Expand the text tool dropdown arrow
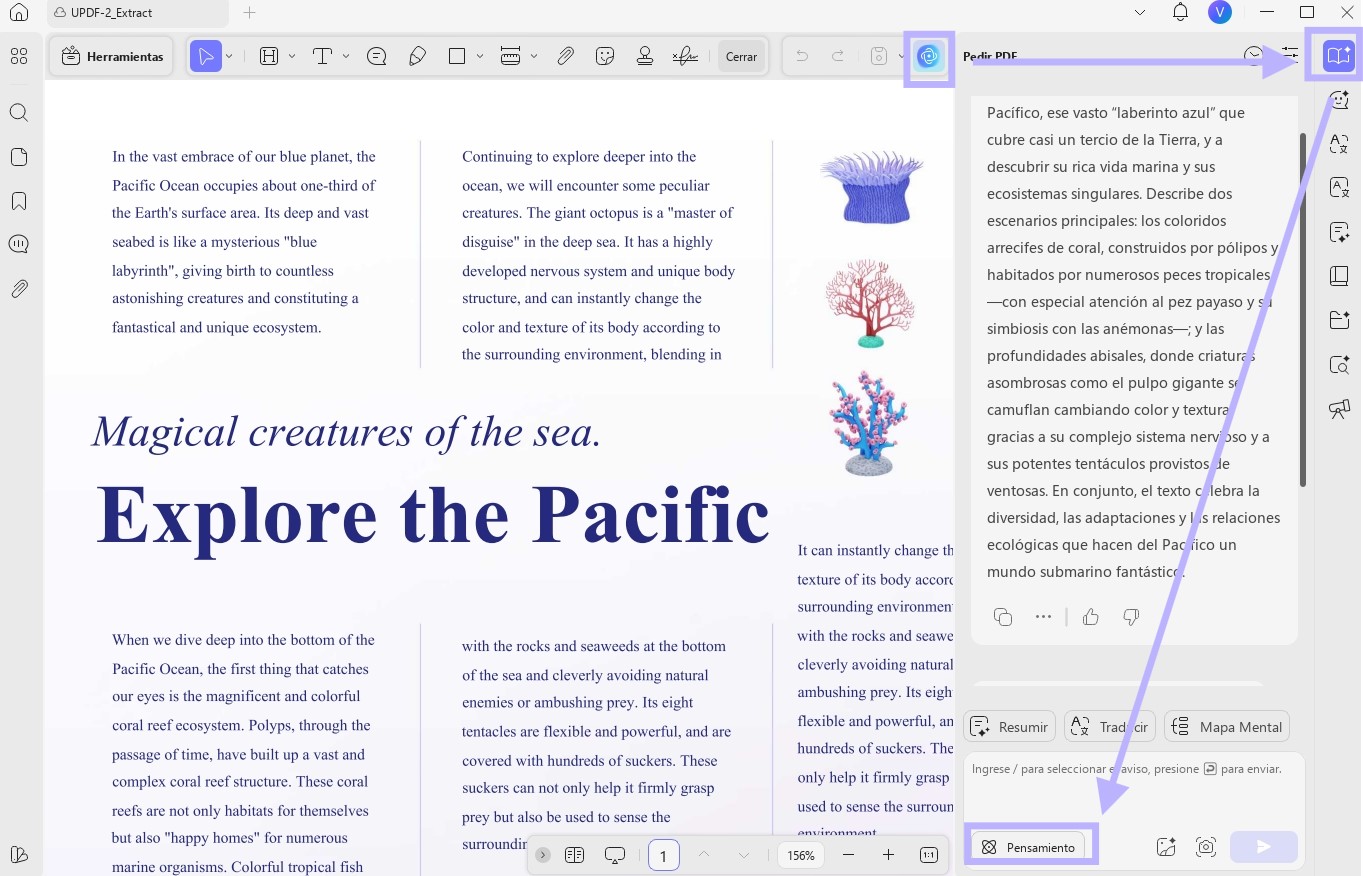 click(346, 57)
